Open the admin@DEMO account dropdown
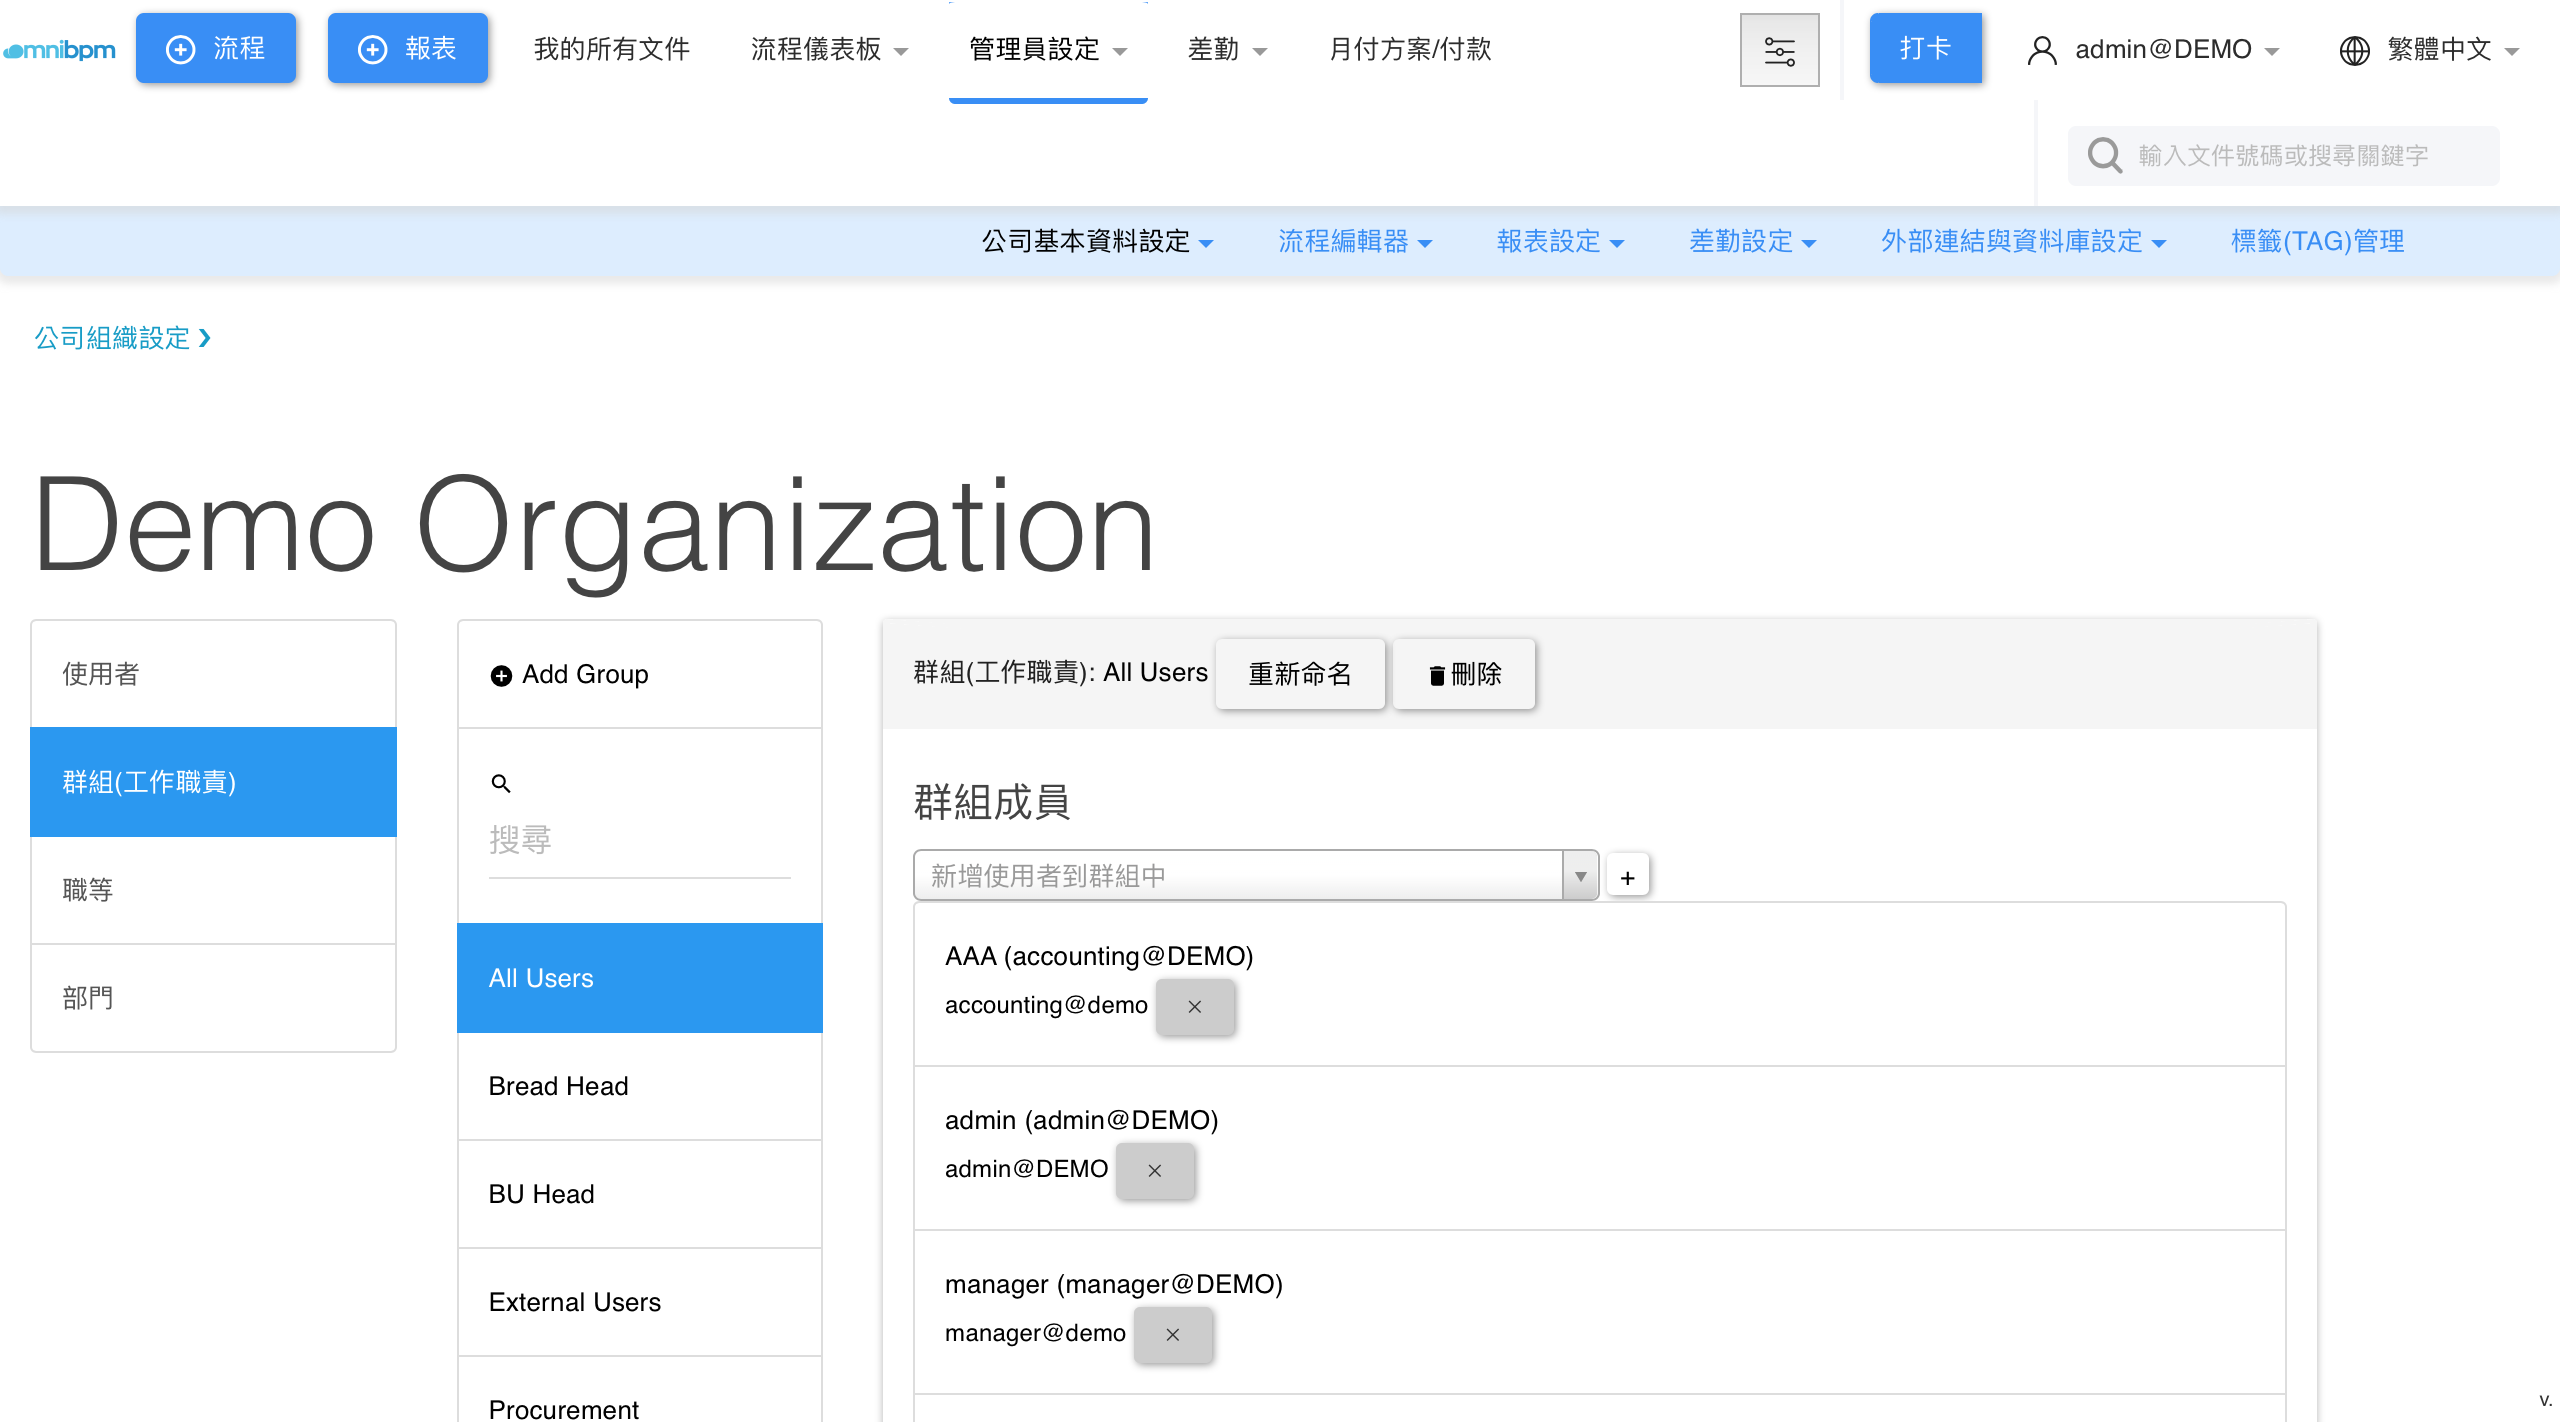Image resolution: width=2560 pixels, height=1422 pixels. pyautogui.click(x=2177, y=49)
